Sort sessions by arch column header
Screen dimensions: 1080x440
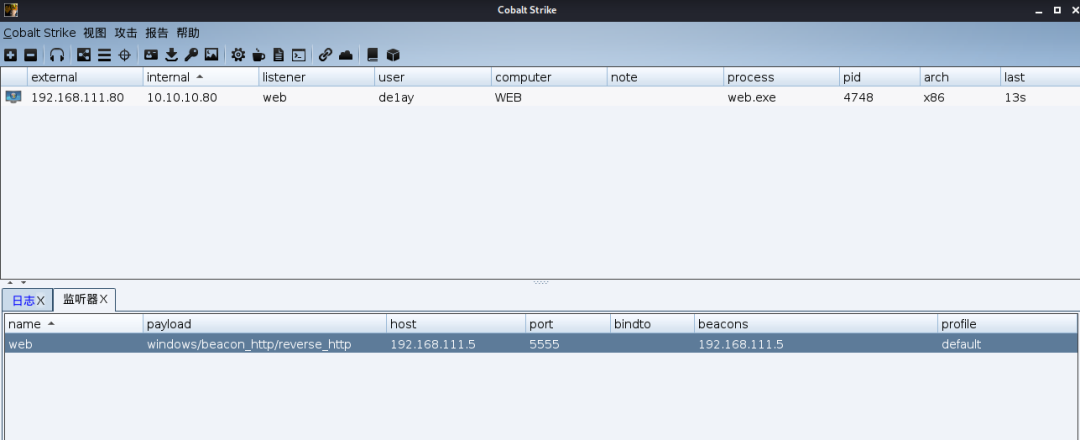[x=960, y=77]
